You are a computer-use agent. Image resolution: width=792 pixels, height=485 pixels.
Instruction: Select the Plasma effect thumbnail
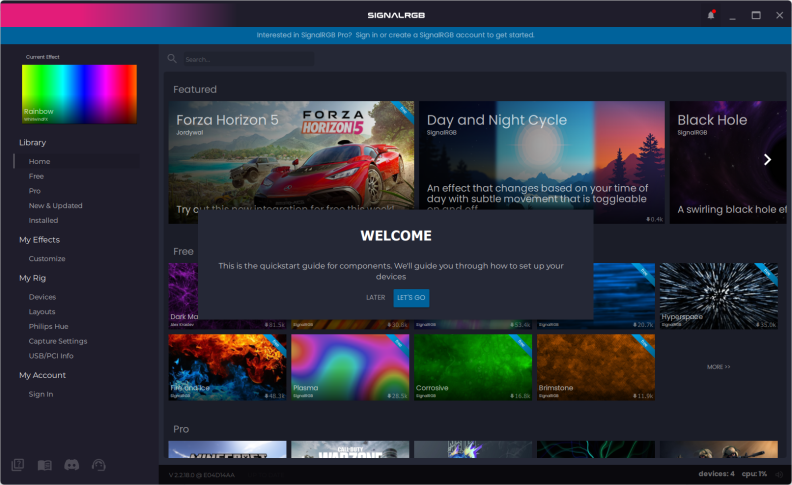point(350,367)
